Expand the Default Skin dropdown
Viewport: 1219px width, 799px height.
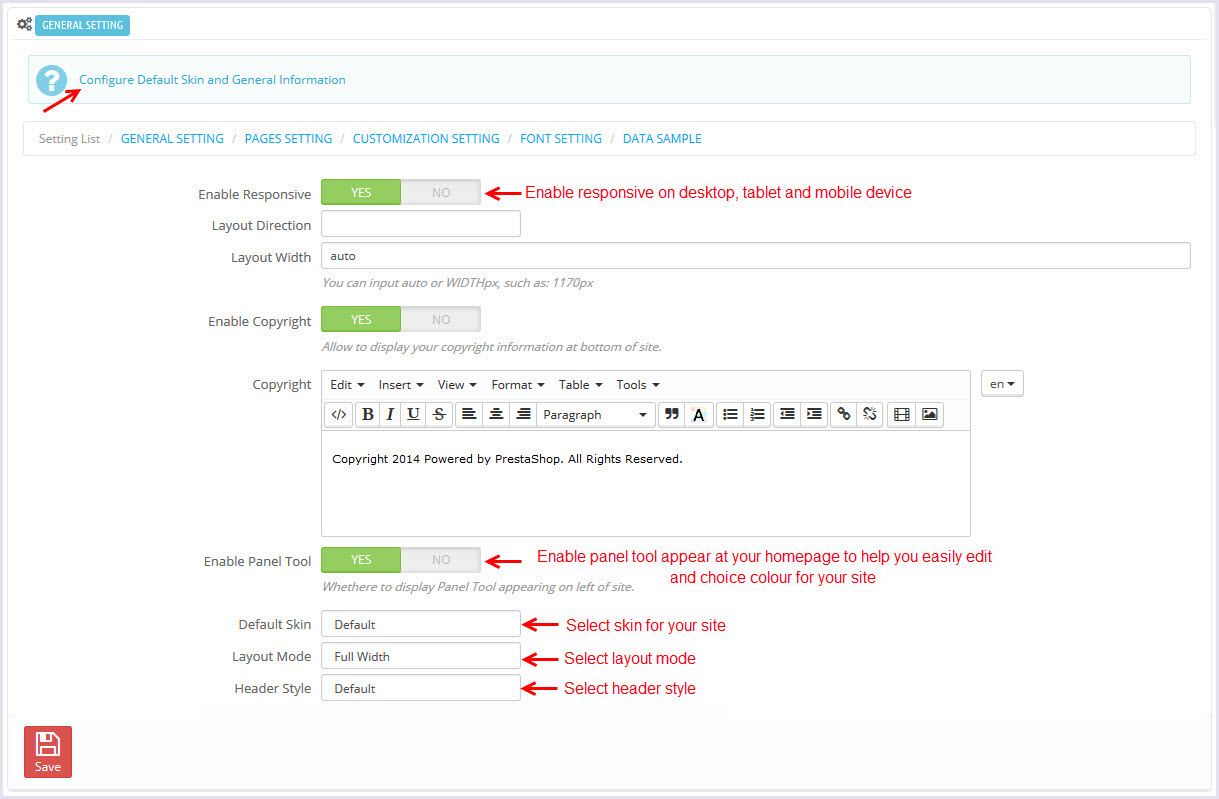point(420,624)
